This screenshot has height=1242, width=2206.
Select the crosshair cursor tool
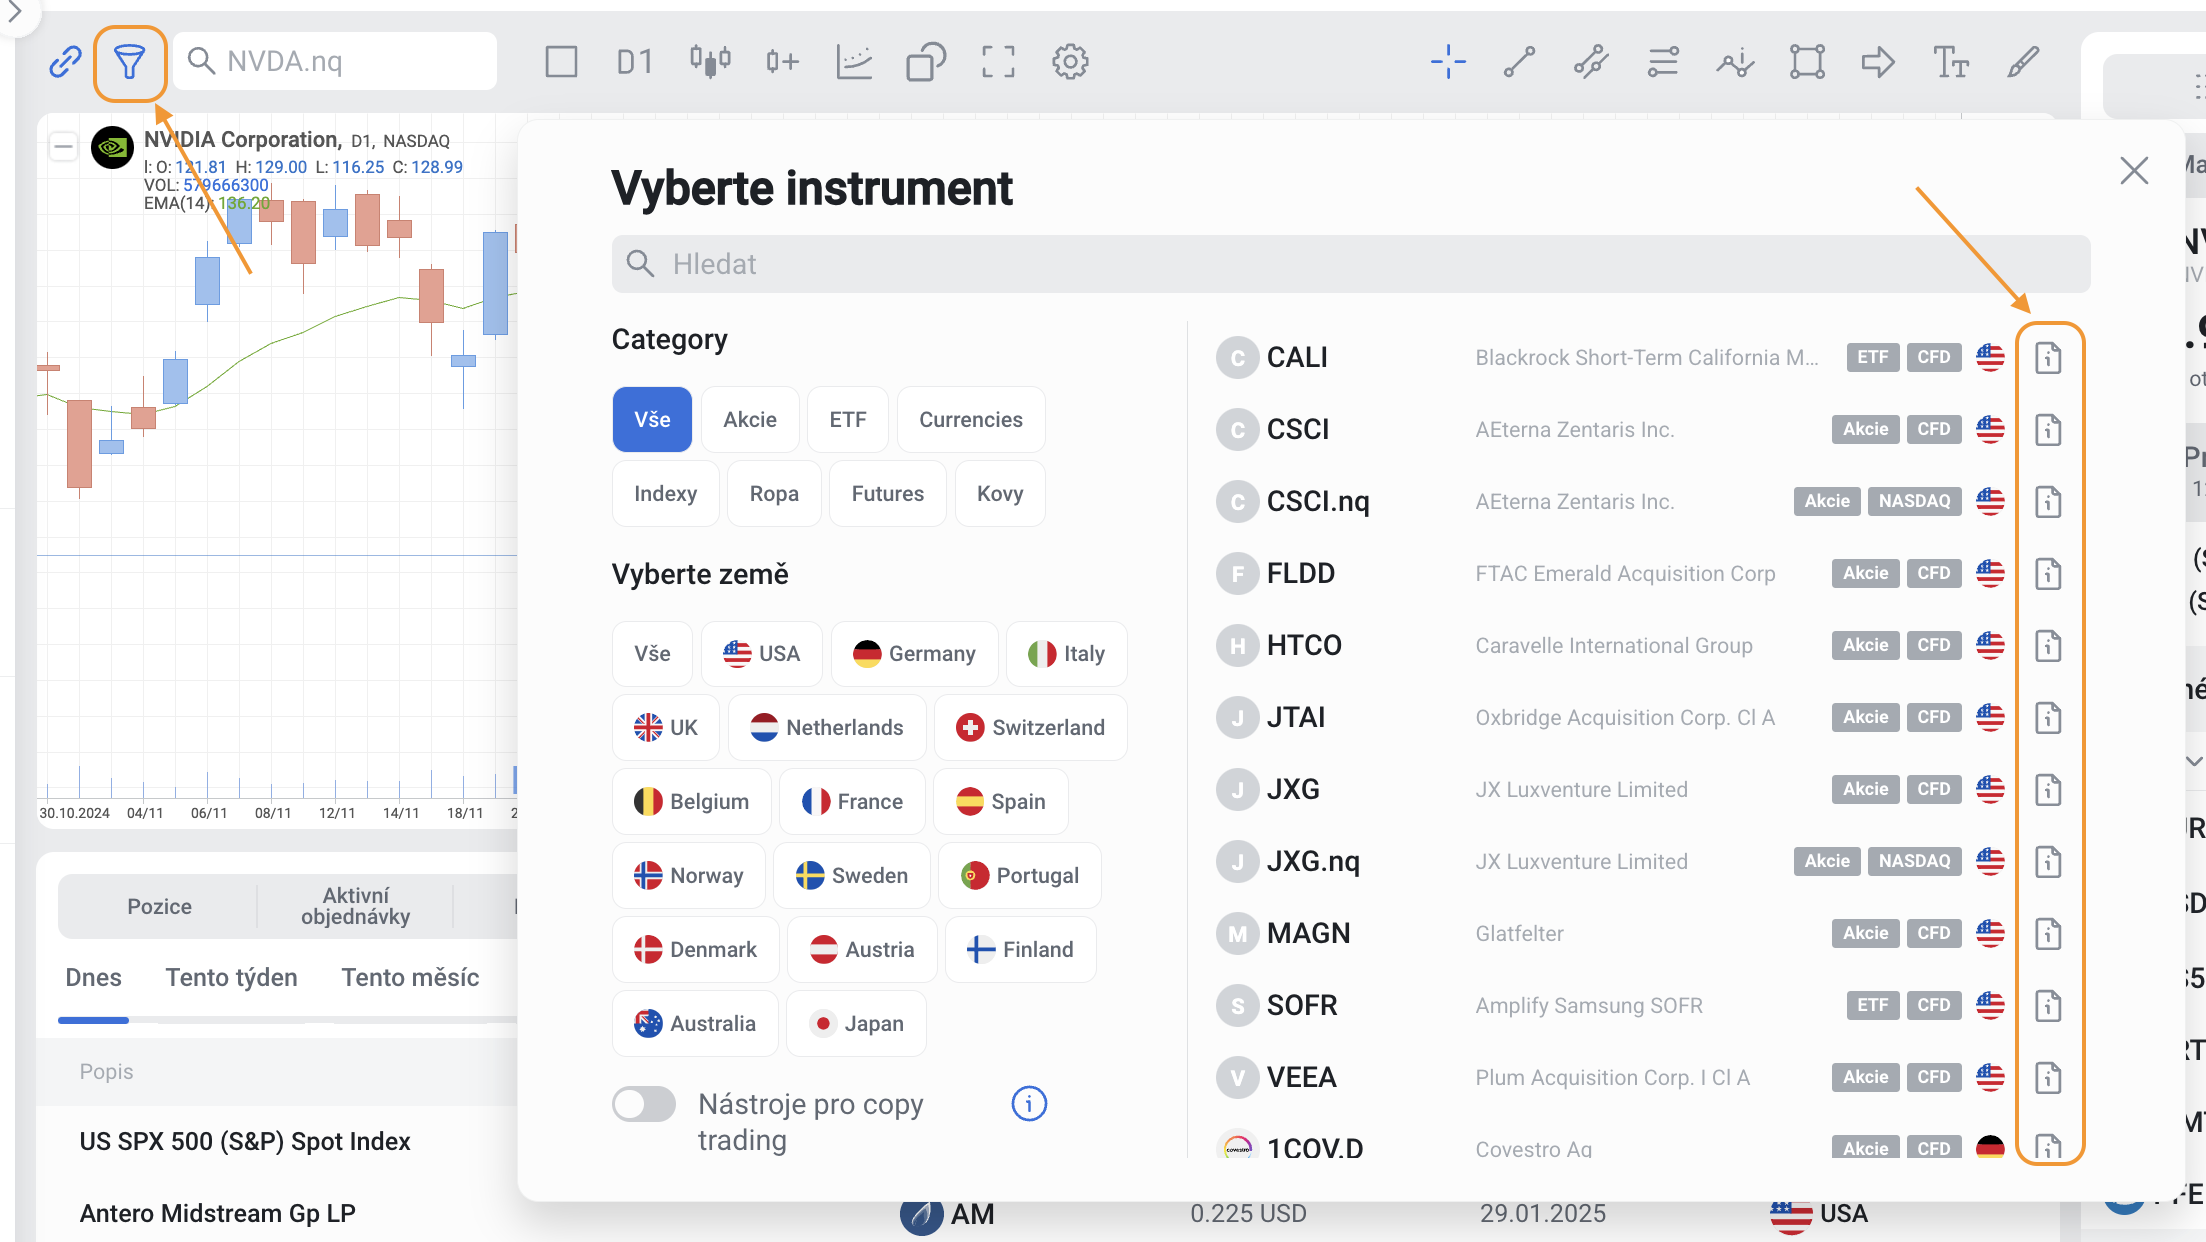pyautogui.click(x=1447, y=62)
